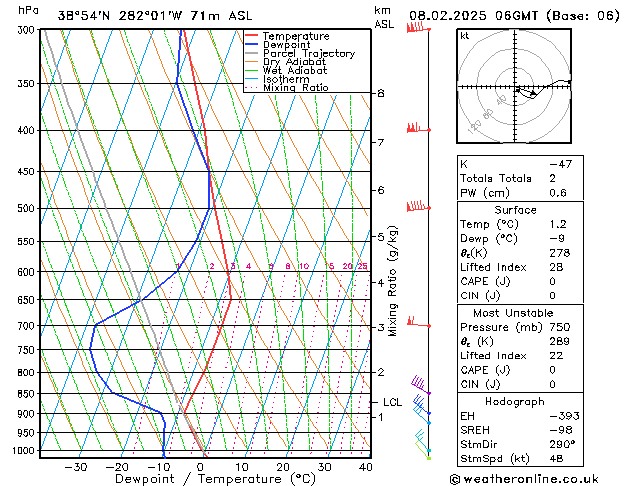Click the surface theta-e value 278
629x486 pixels.
point(560,253)
